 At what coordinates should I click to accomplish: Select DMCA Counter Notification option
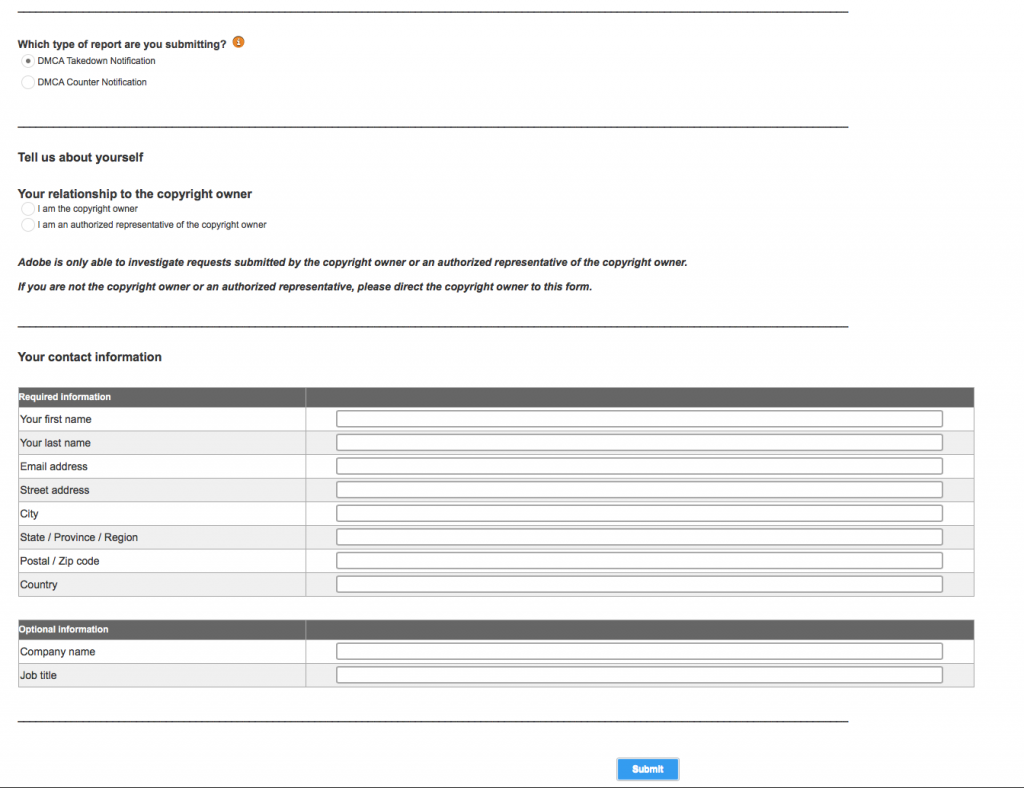point(27,82)
